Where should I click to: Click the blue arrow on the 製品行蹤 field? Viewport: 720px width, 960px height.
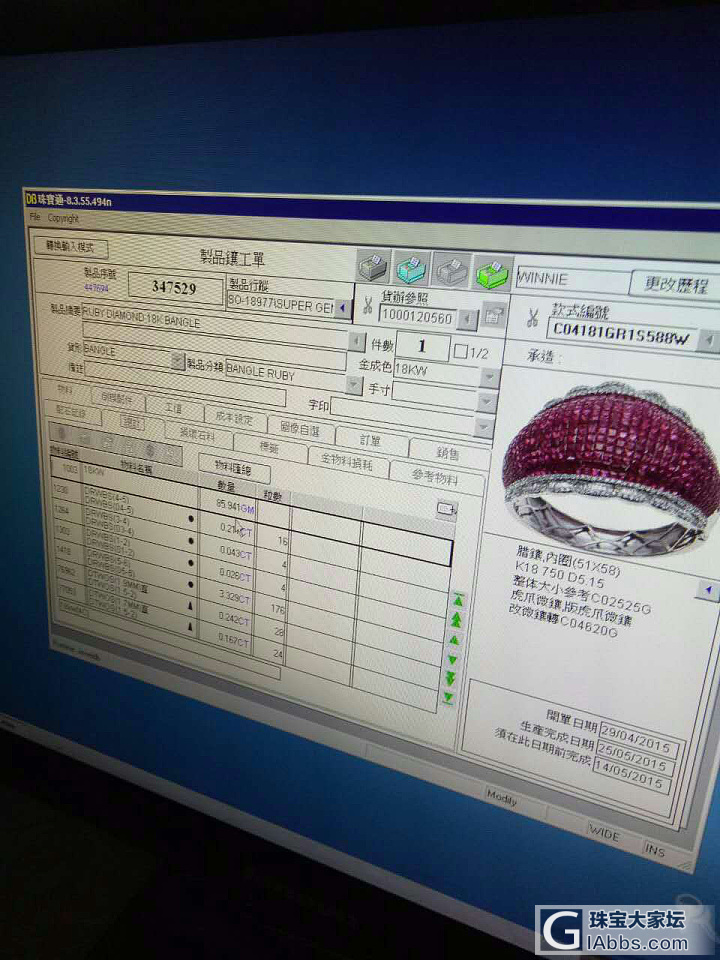click(x=343, y=308)
